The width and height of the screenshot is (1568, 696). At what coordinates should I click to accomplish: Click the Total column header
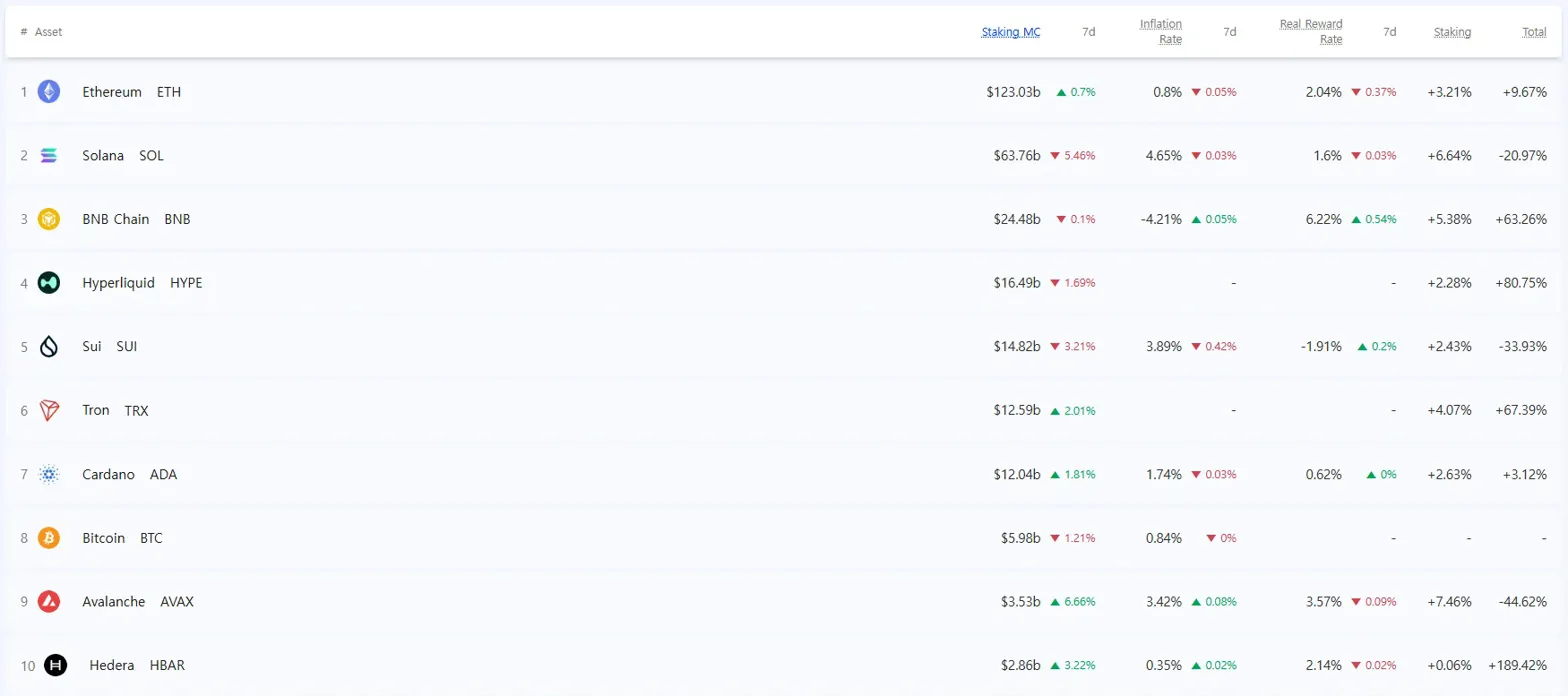(1533, 32)
